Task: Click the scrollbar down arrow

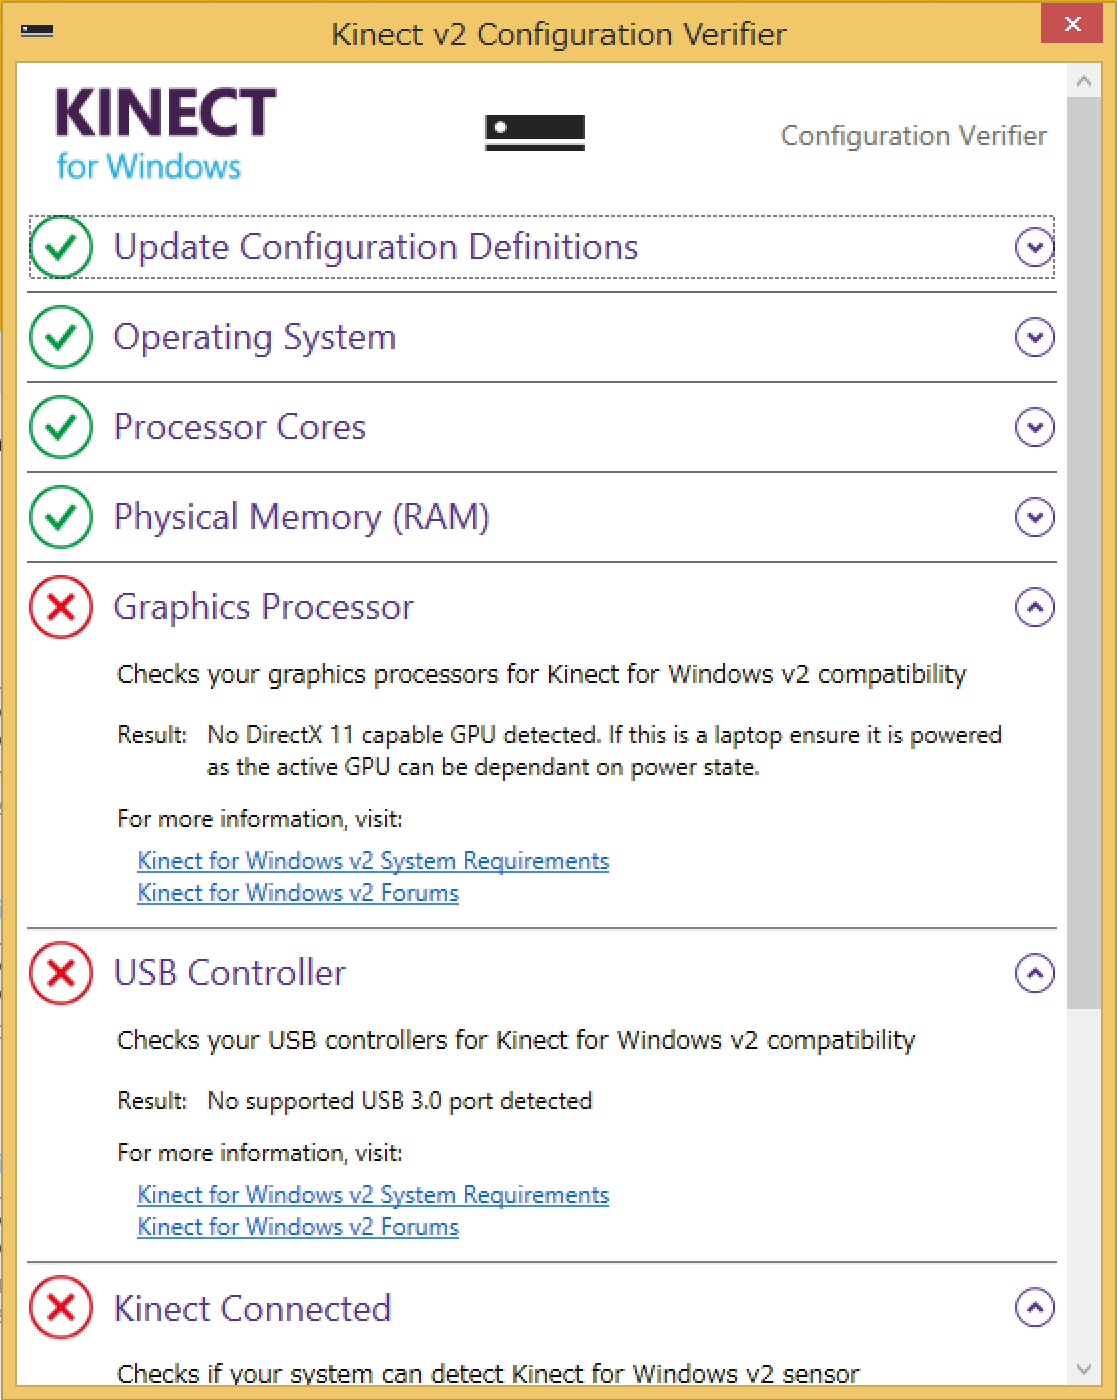Action: (1084, 1368)
